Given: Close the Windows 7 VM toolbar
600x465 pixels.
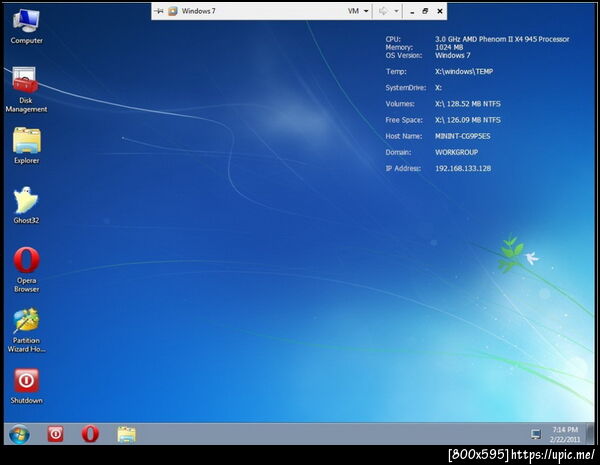Looking at the screenshot, I should [x=440, y=11].
